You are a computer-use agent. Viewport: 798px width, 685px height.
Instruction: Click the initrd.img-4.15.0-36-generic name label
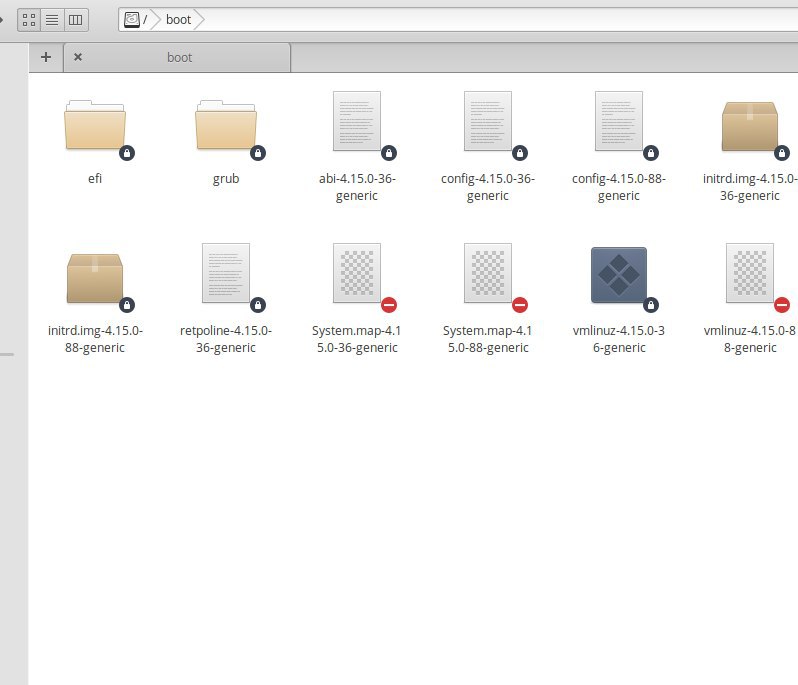point(750,187)
